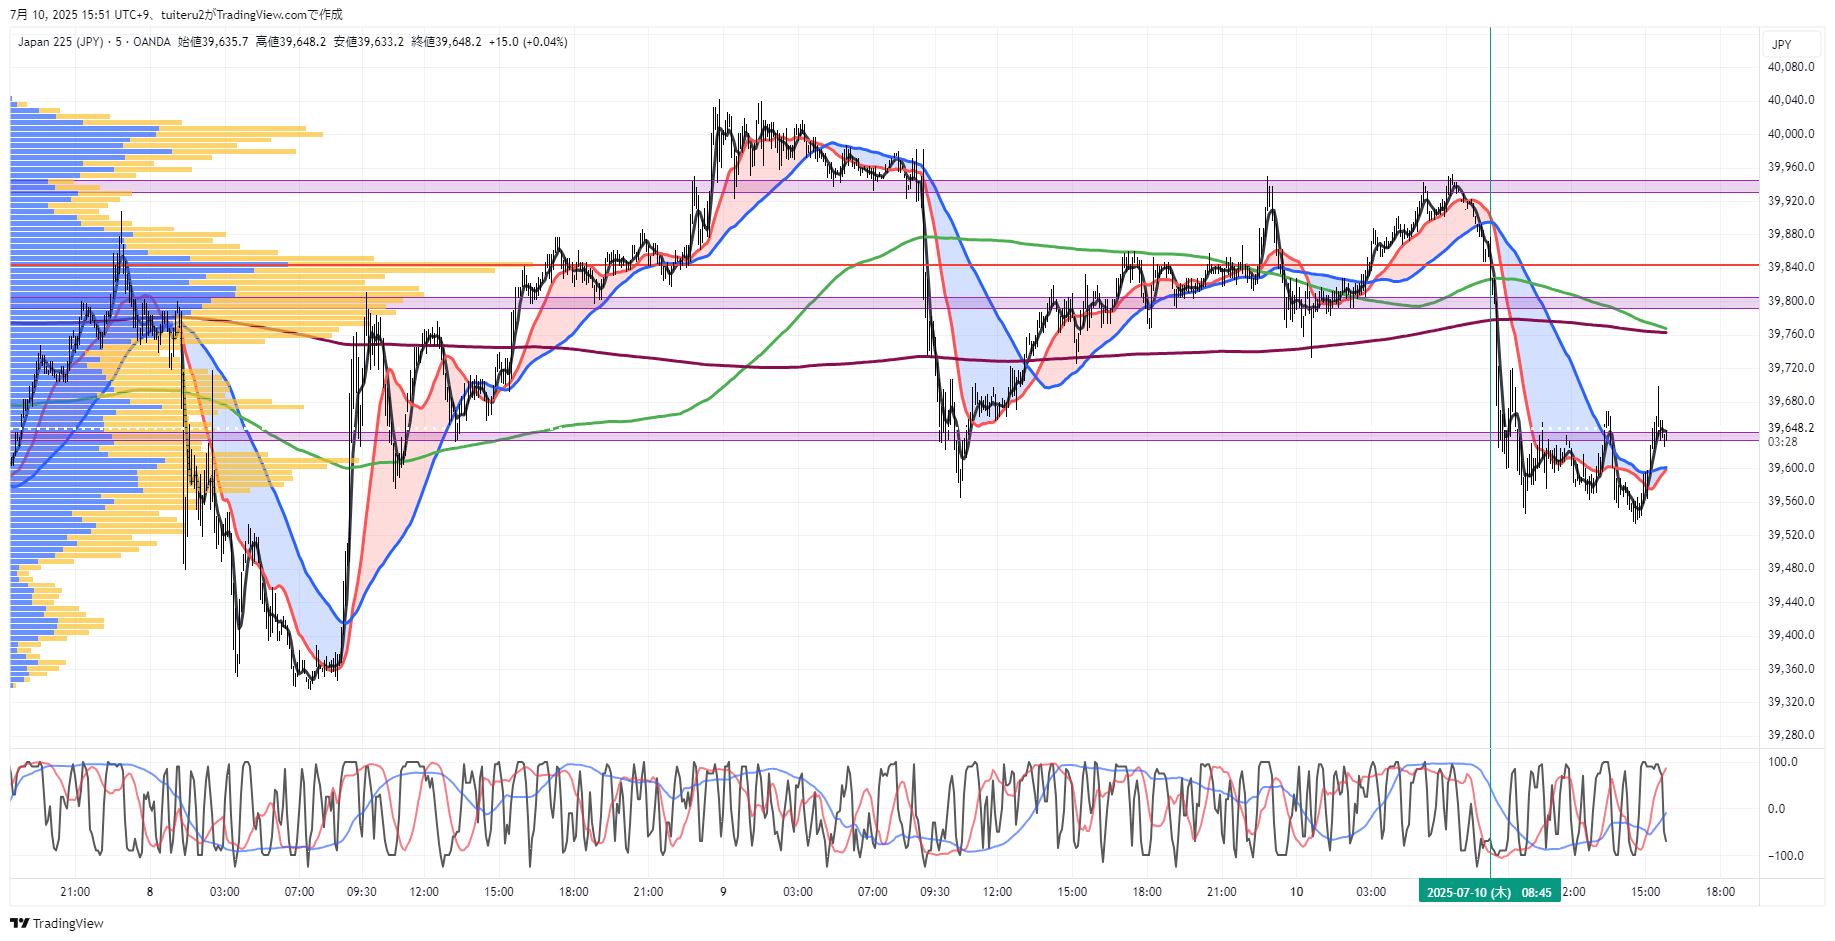The image size is (1835, 941).
Task: Click the date label 10 on time axis
Action: (x=1296, y=892)
